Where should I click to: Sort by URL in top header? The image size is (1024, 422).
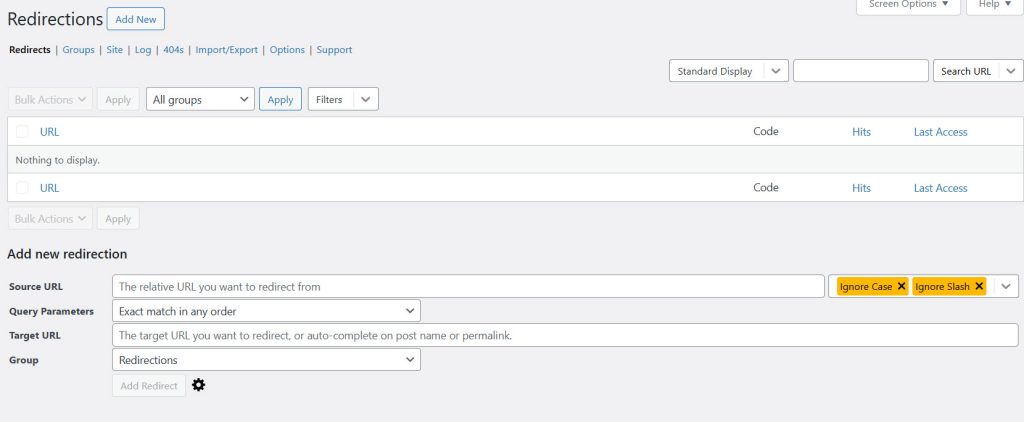tap(50, 131)
